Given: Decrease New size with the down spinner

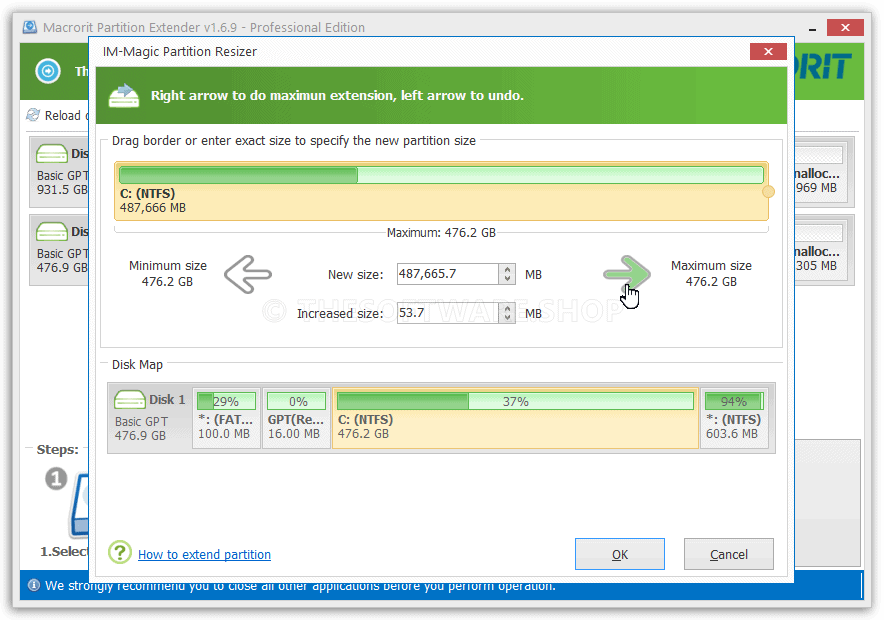Looking at the screenshot, I should click(507, 279).
